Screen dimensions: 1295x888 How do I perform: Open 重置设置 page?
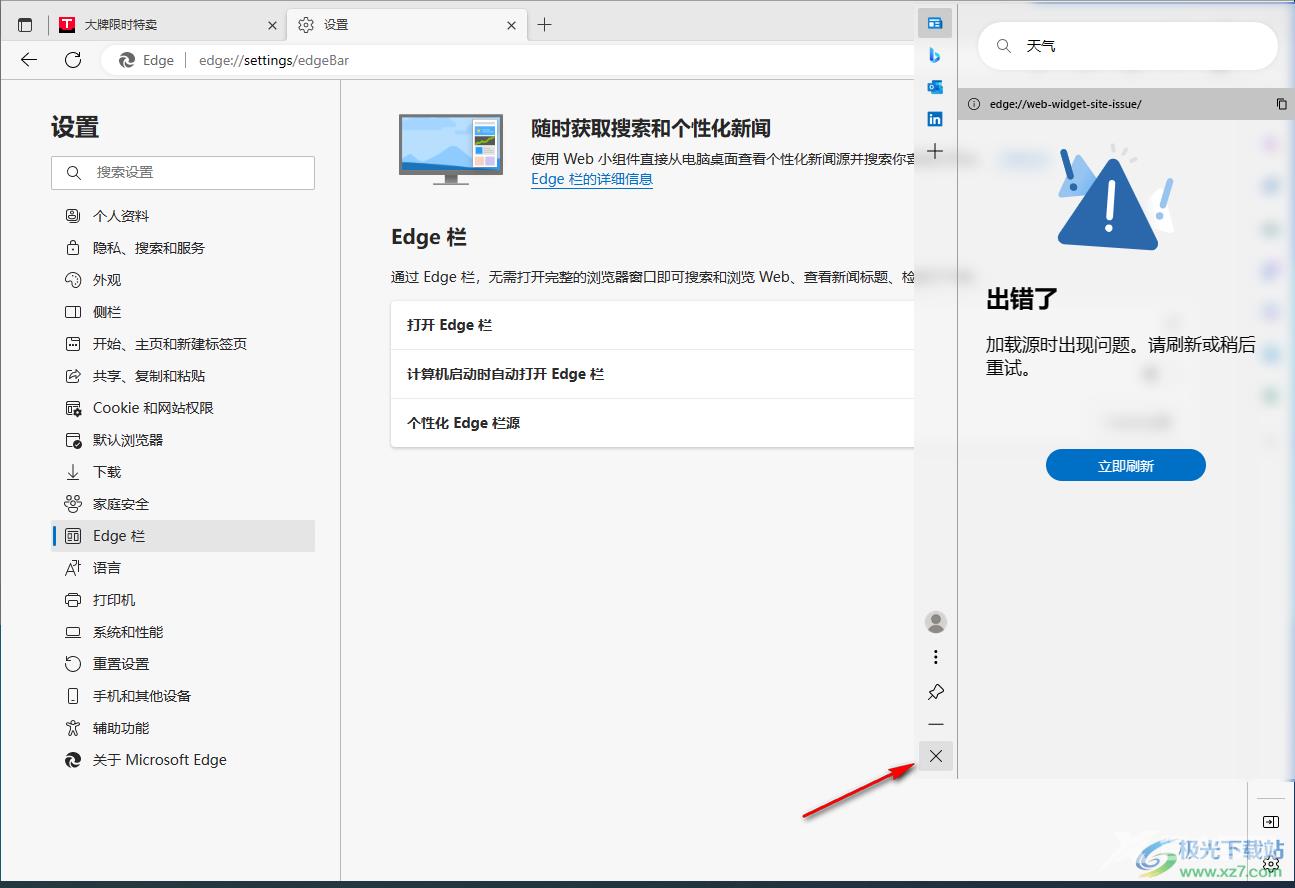click(183, 664)
